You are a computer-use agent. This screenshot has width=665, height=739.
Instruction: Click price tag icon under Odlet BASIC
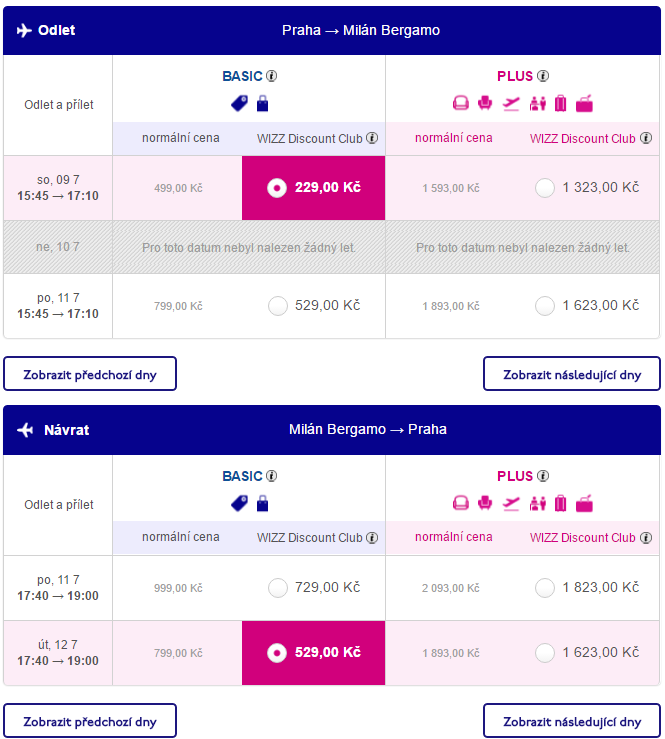[239, 104]
